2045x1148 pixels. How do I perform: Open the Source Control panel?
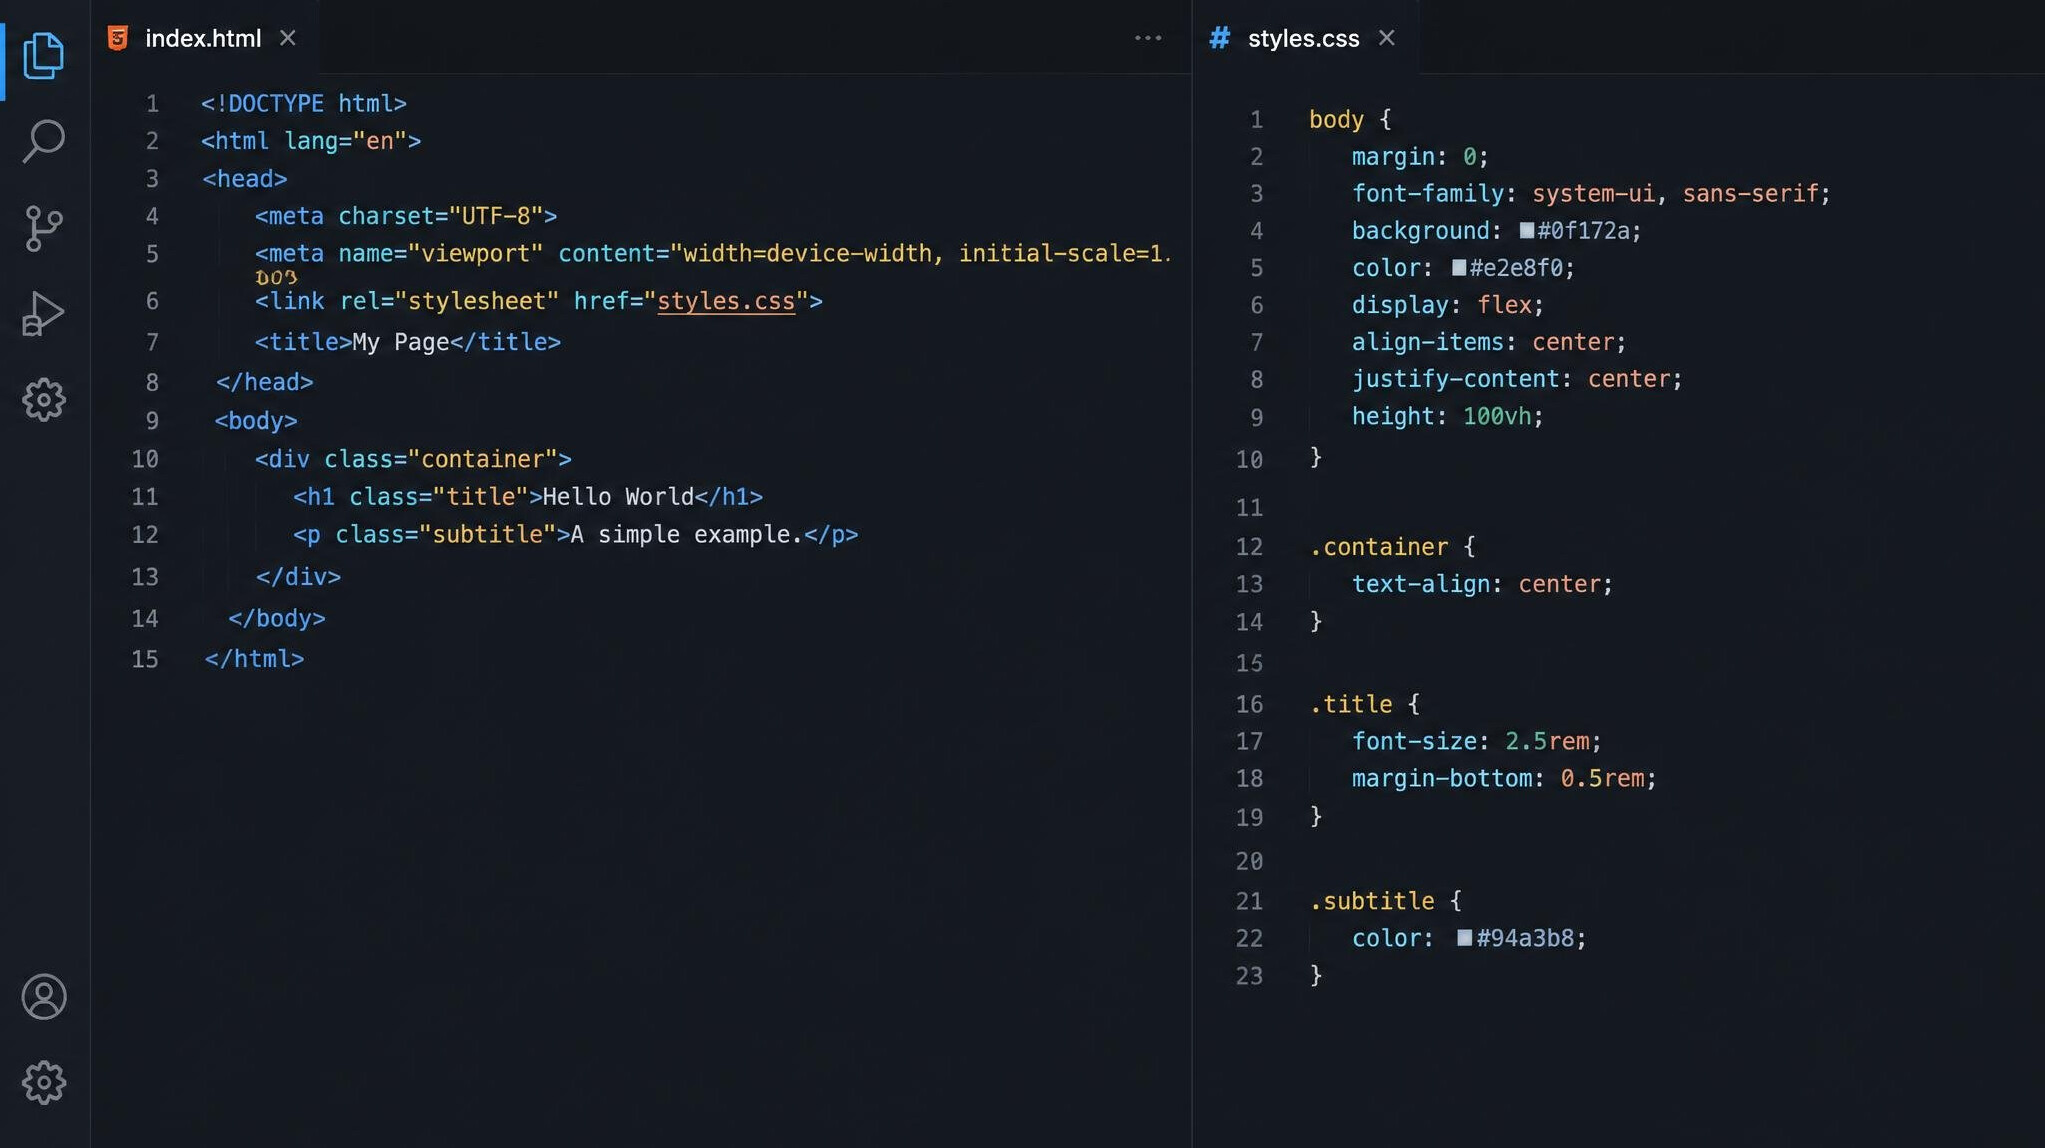pyautogui.click(x=43, y=229)
